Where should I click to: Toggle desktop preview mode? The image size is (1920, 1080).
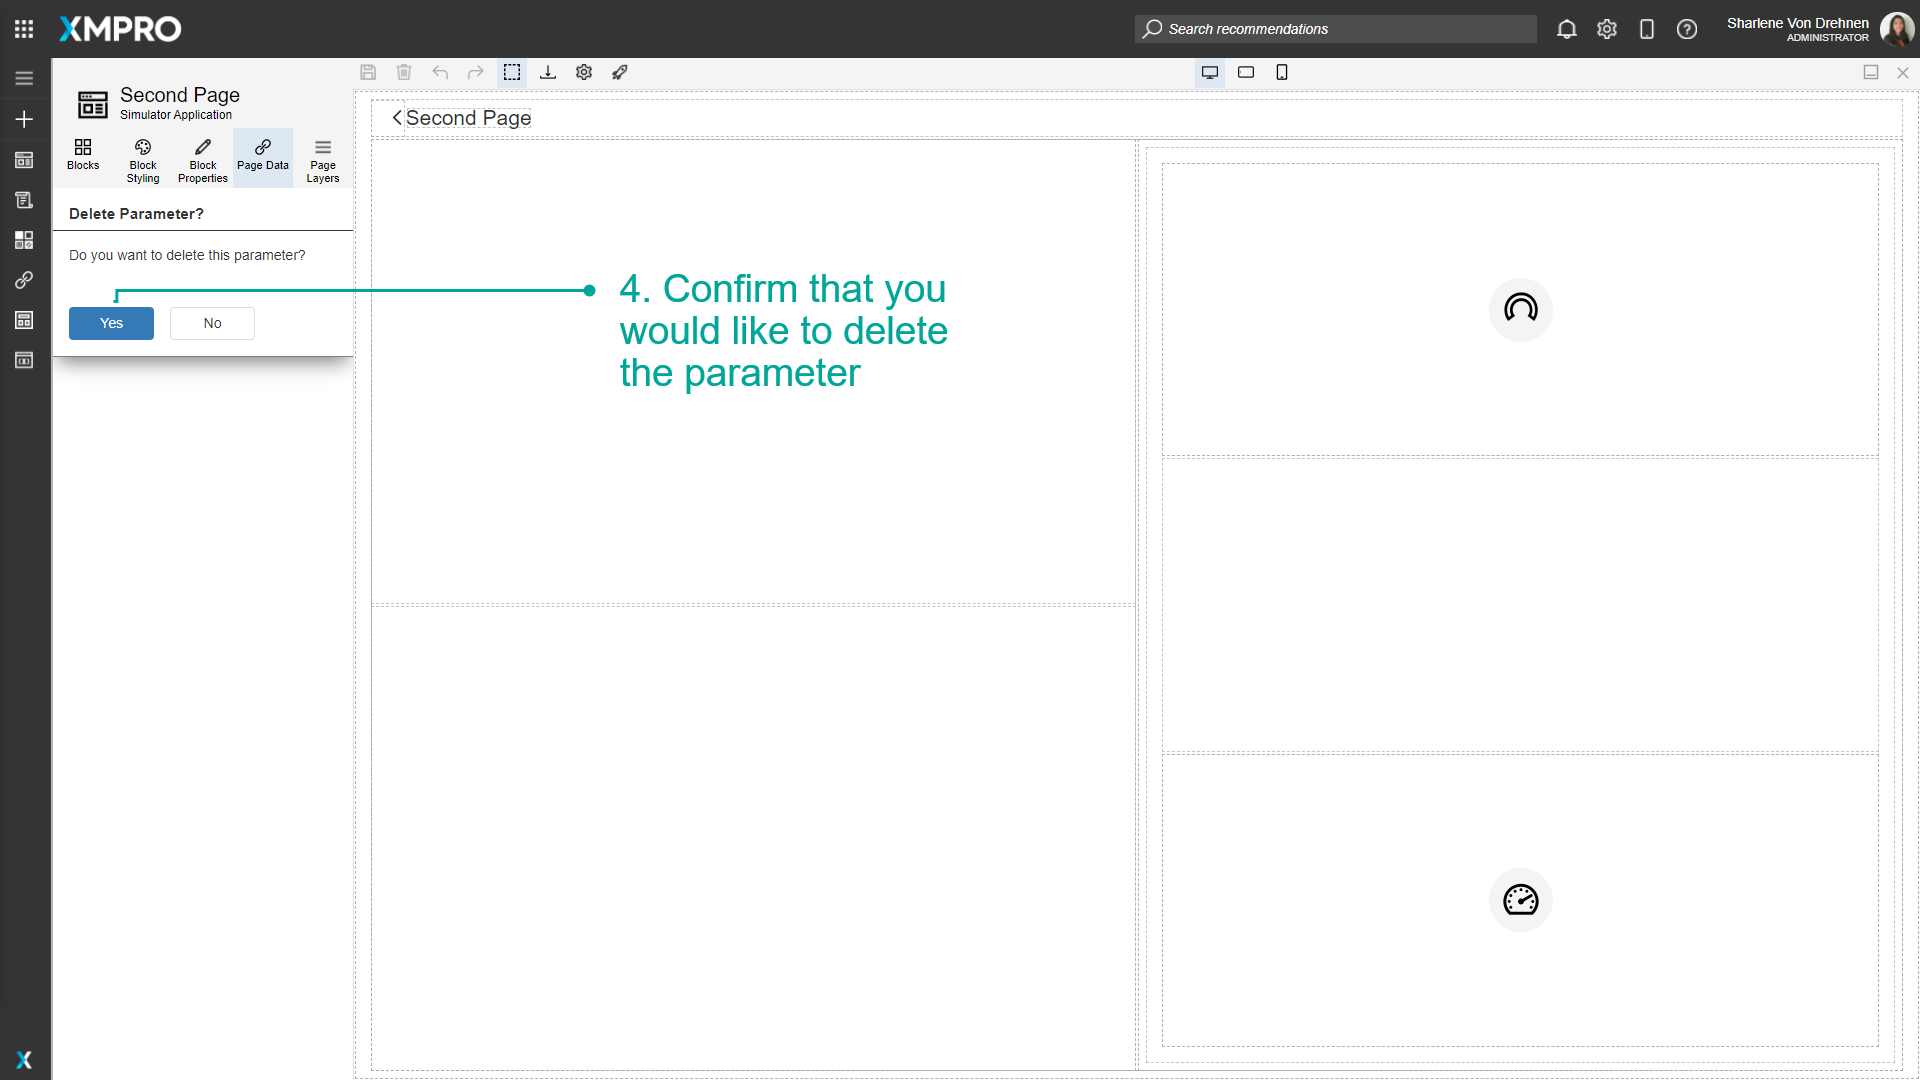click(1210, 72)
